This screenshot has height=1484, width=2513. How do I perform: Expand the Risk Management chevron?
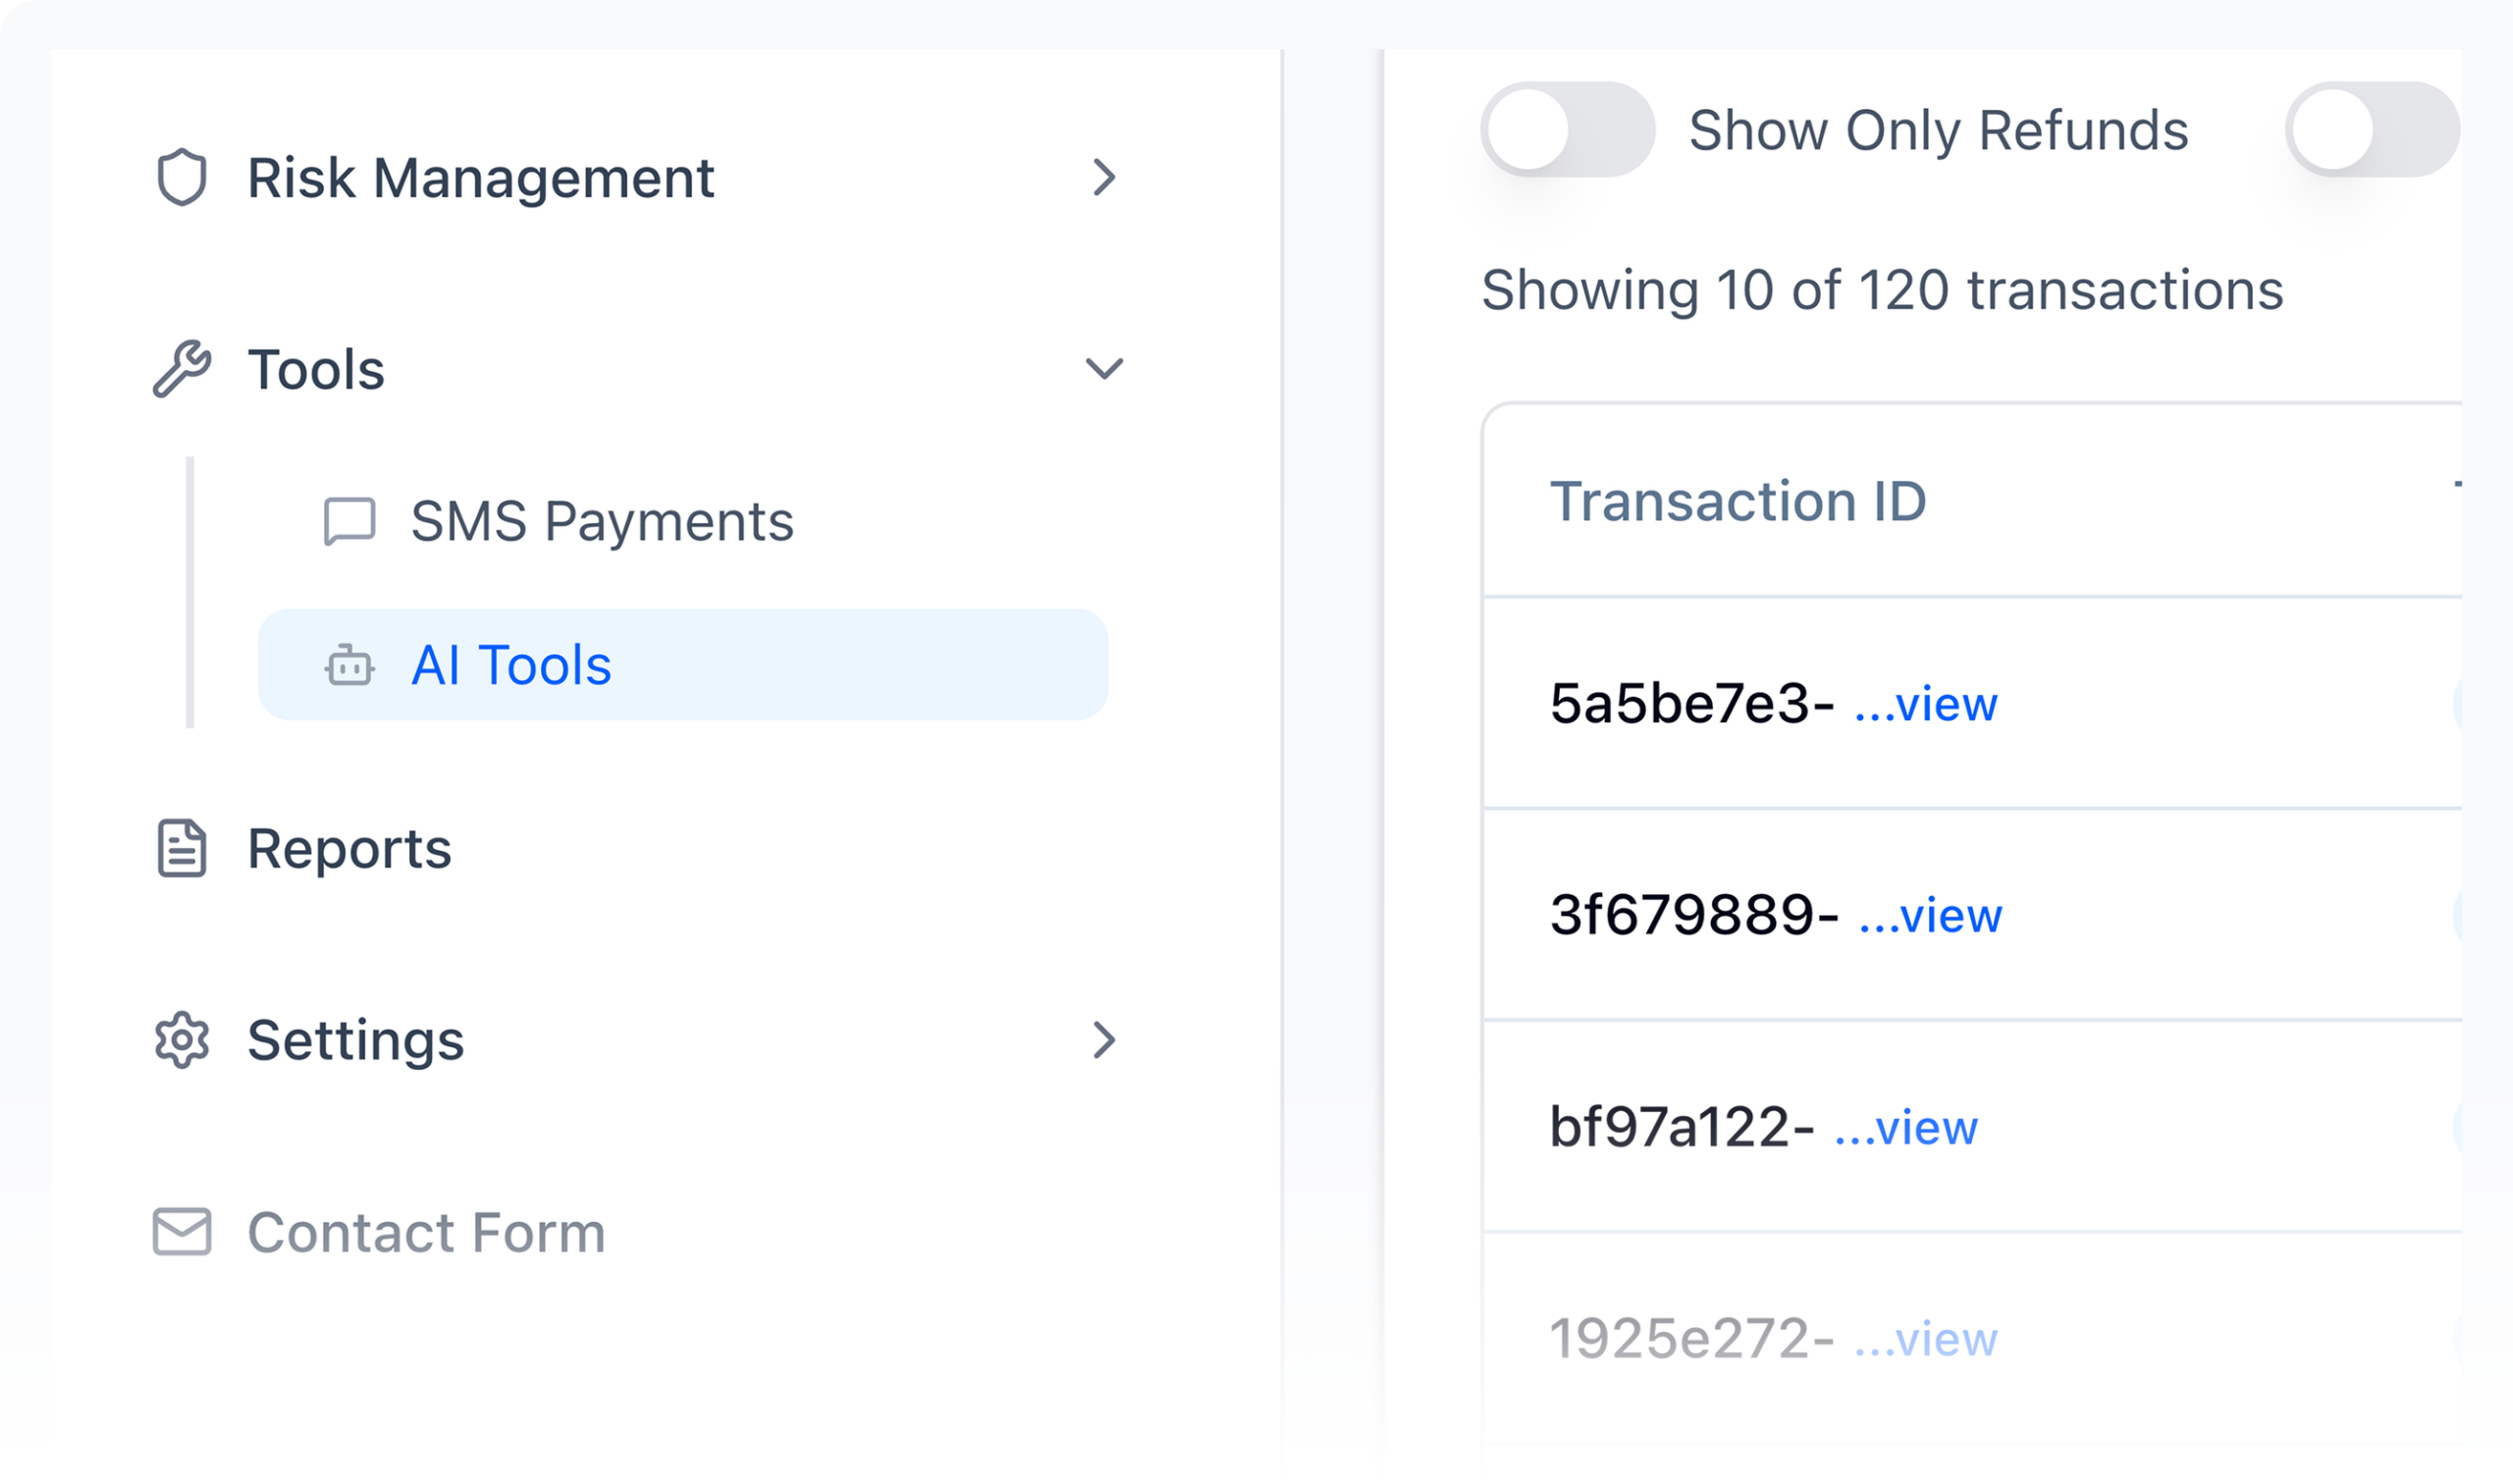coord(1103,178)
